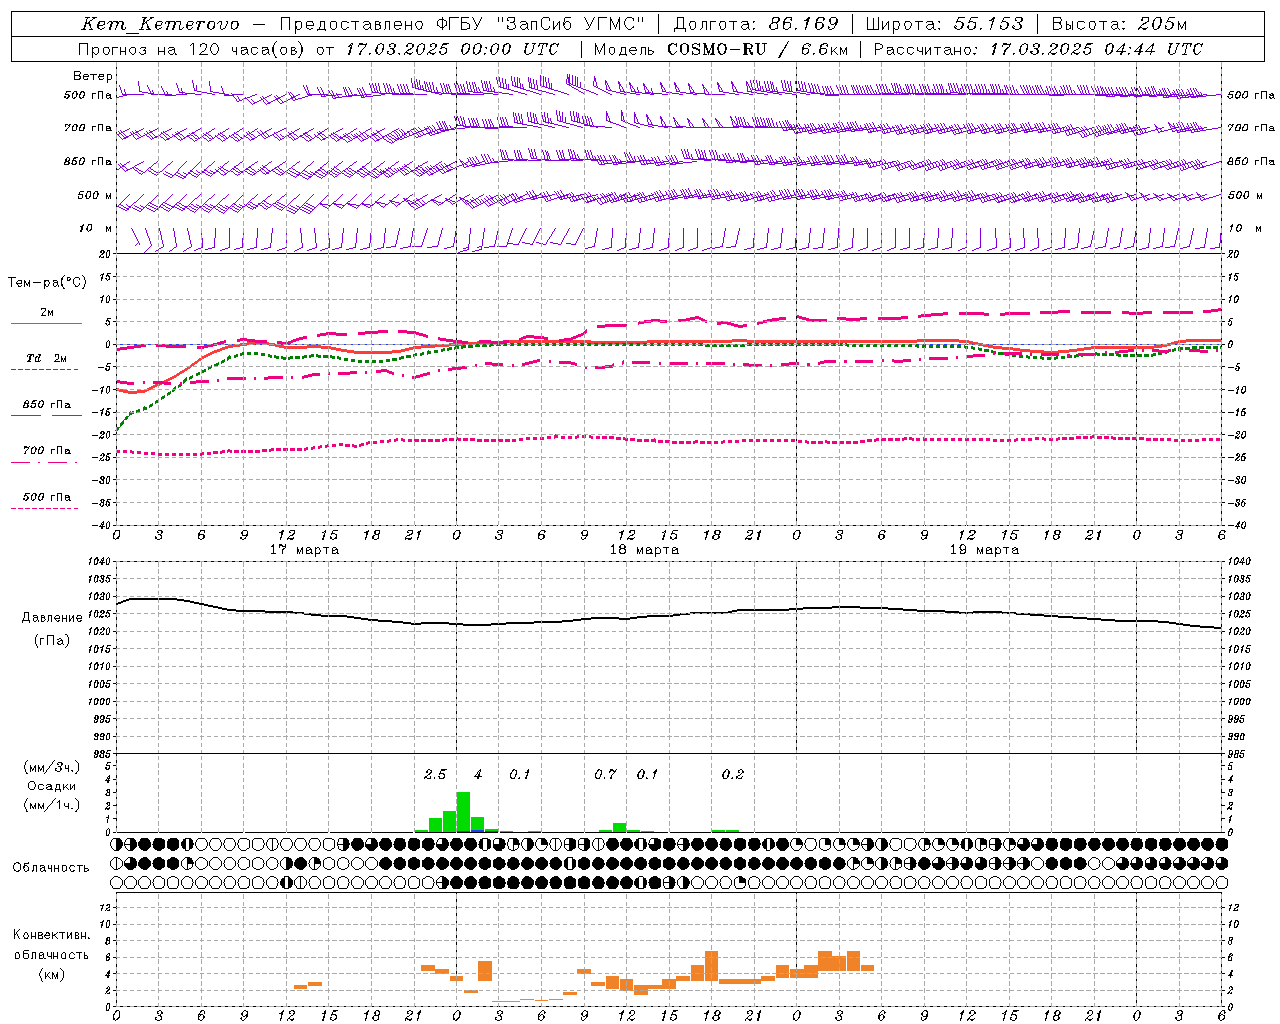
Task: Click the forecast start time 17.03.2025 00:00 UTC
Action: tap(452, 49)
